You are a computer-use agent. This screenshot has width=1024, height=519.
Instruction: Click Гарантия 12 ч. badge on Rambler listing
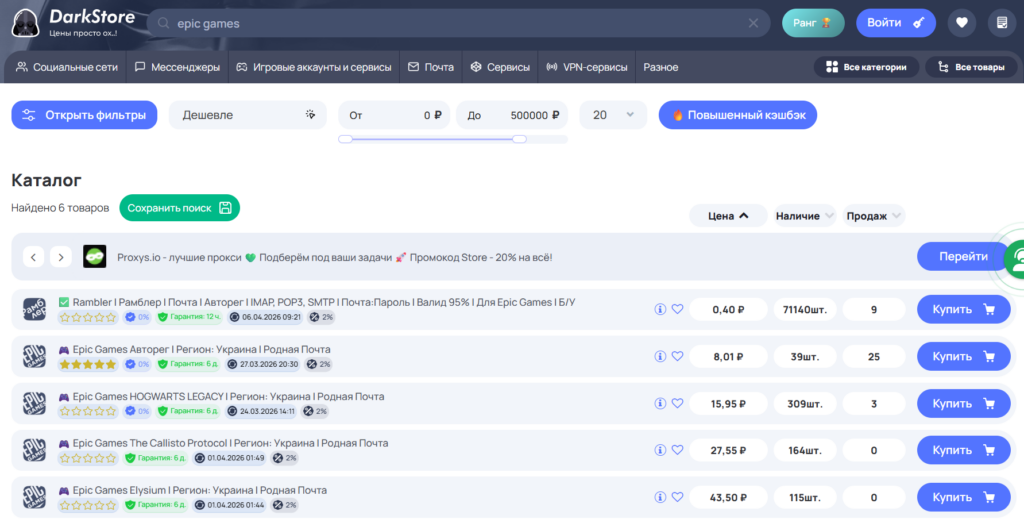pyautogui.click(x=189, y=317)
